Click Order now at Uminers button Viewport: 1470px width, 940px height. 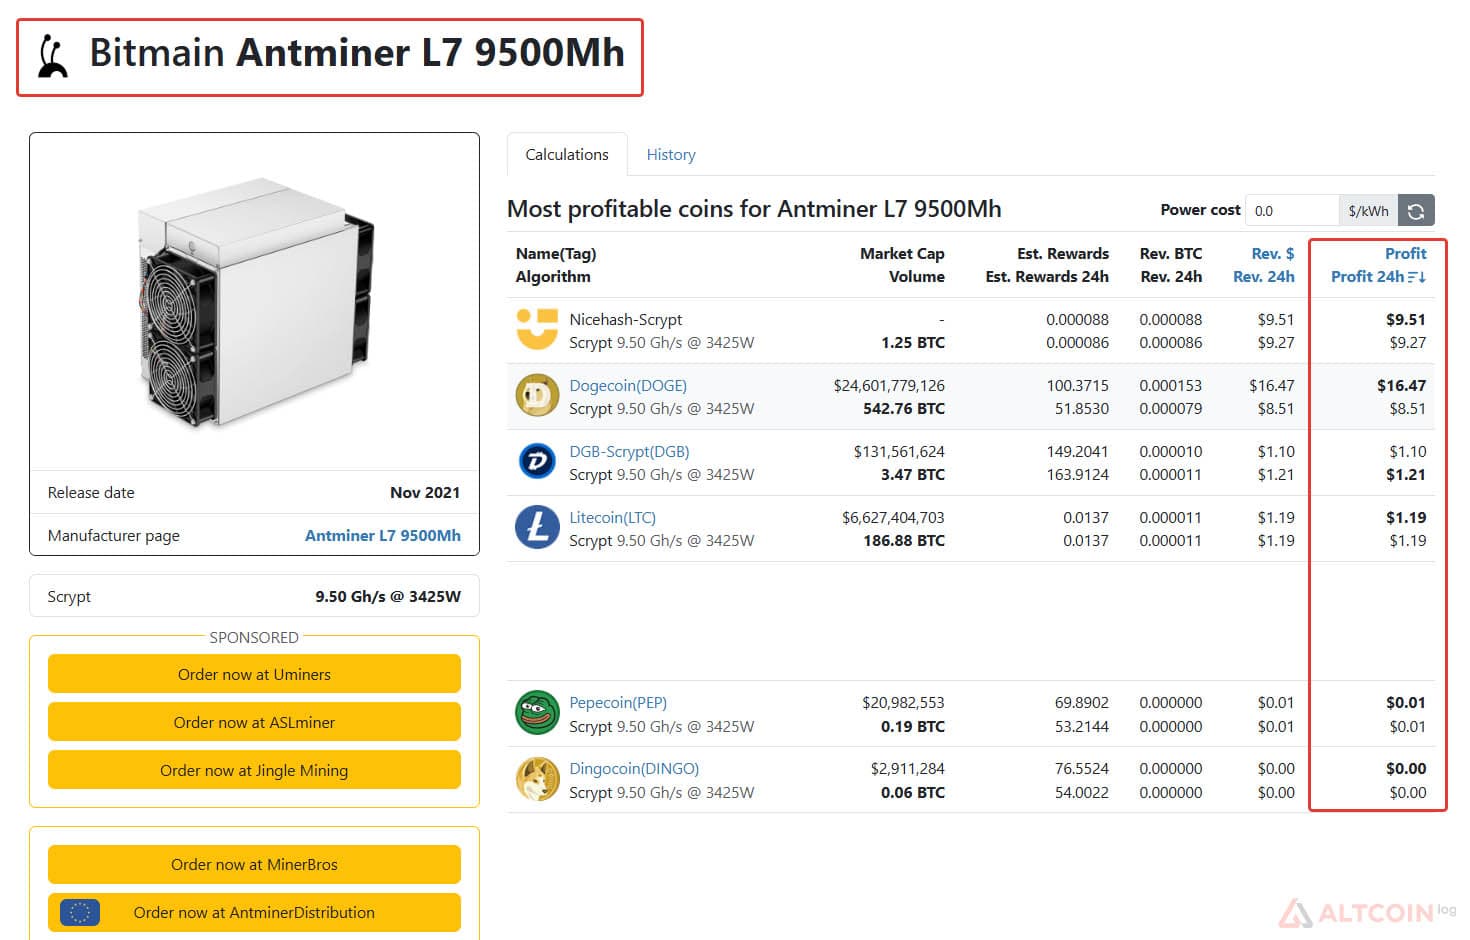click(x=254, y=674)
